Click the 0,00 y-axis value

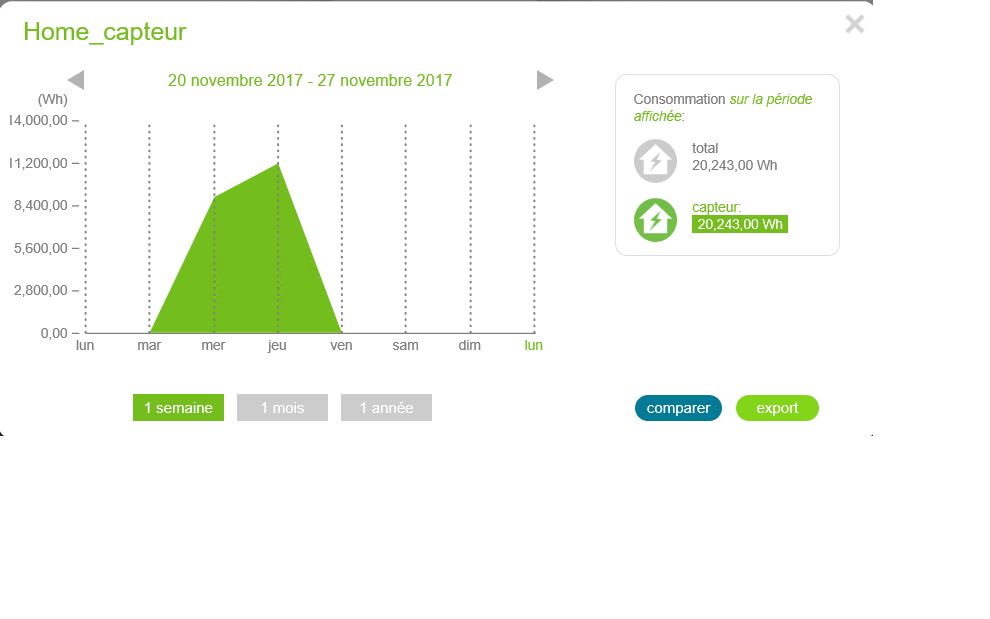pos(54,333)
